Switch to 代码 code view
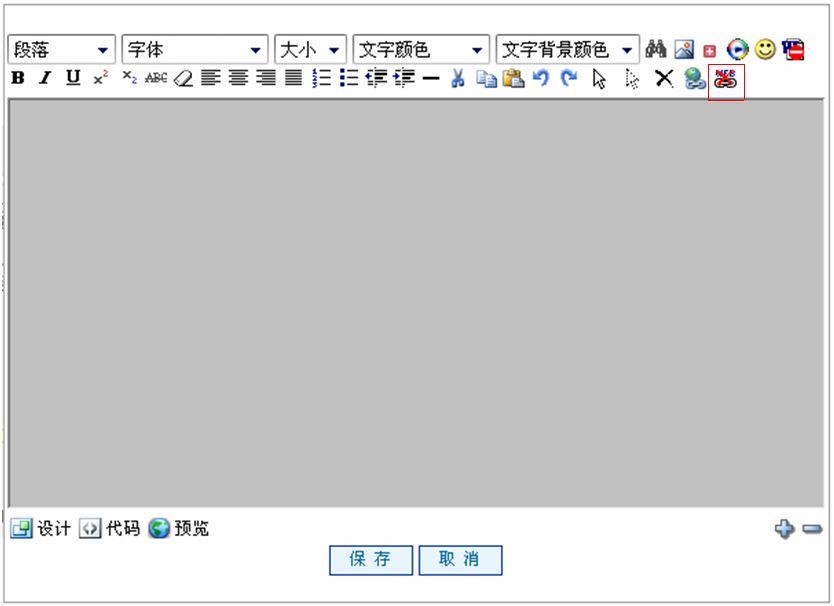This screenshot has height=606, width=834. (110, 528)
